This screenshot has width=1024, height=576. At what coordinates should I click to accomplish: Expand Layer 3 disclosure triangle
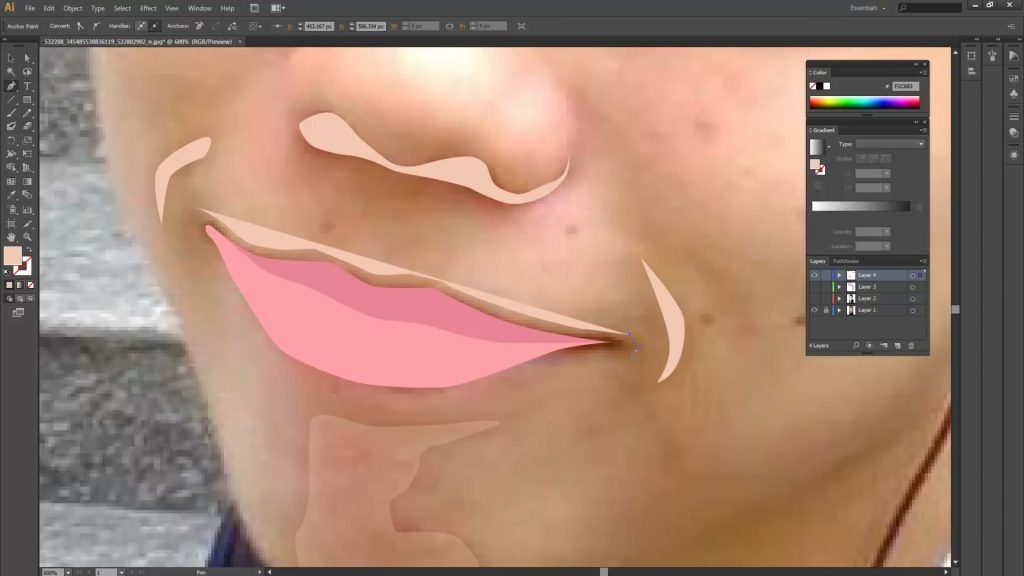tap(839, 287)
